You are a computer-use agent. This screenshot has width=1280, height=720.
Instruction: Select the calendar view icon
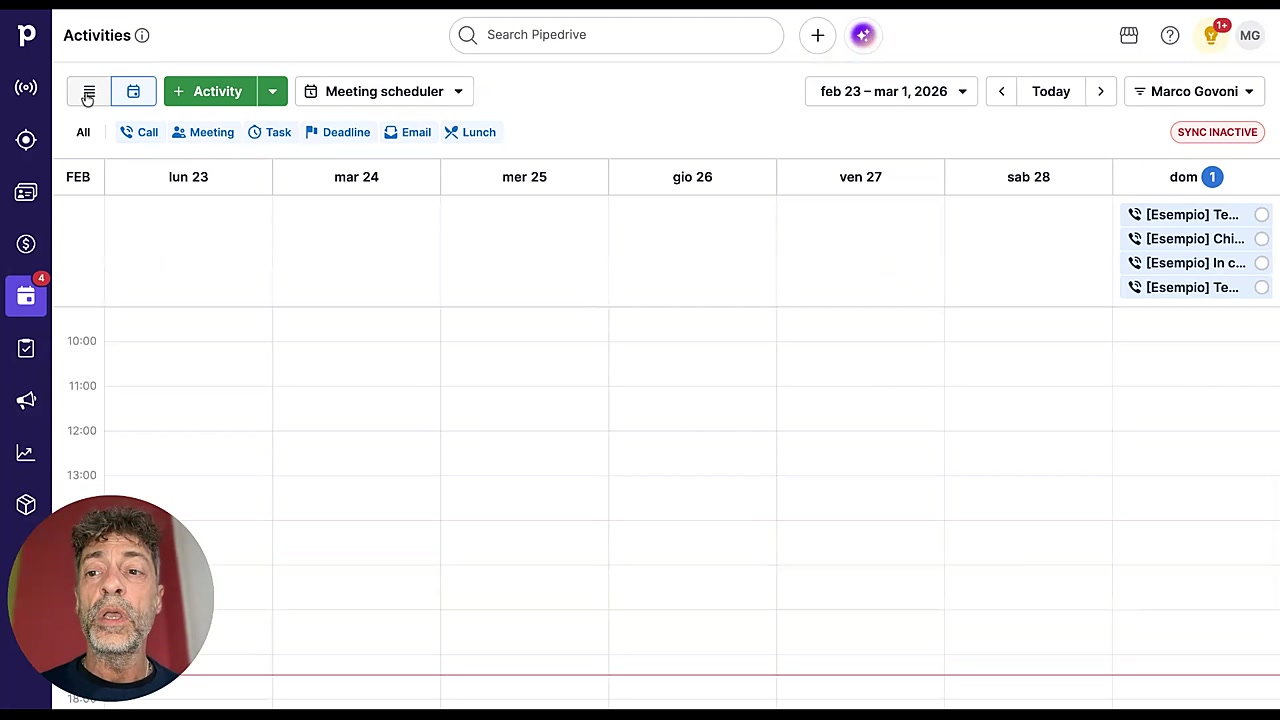(x=133, y=91)
